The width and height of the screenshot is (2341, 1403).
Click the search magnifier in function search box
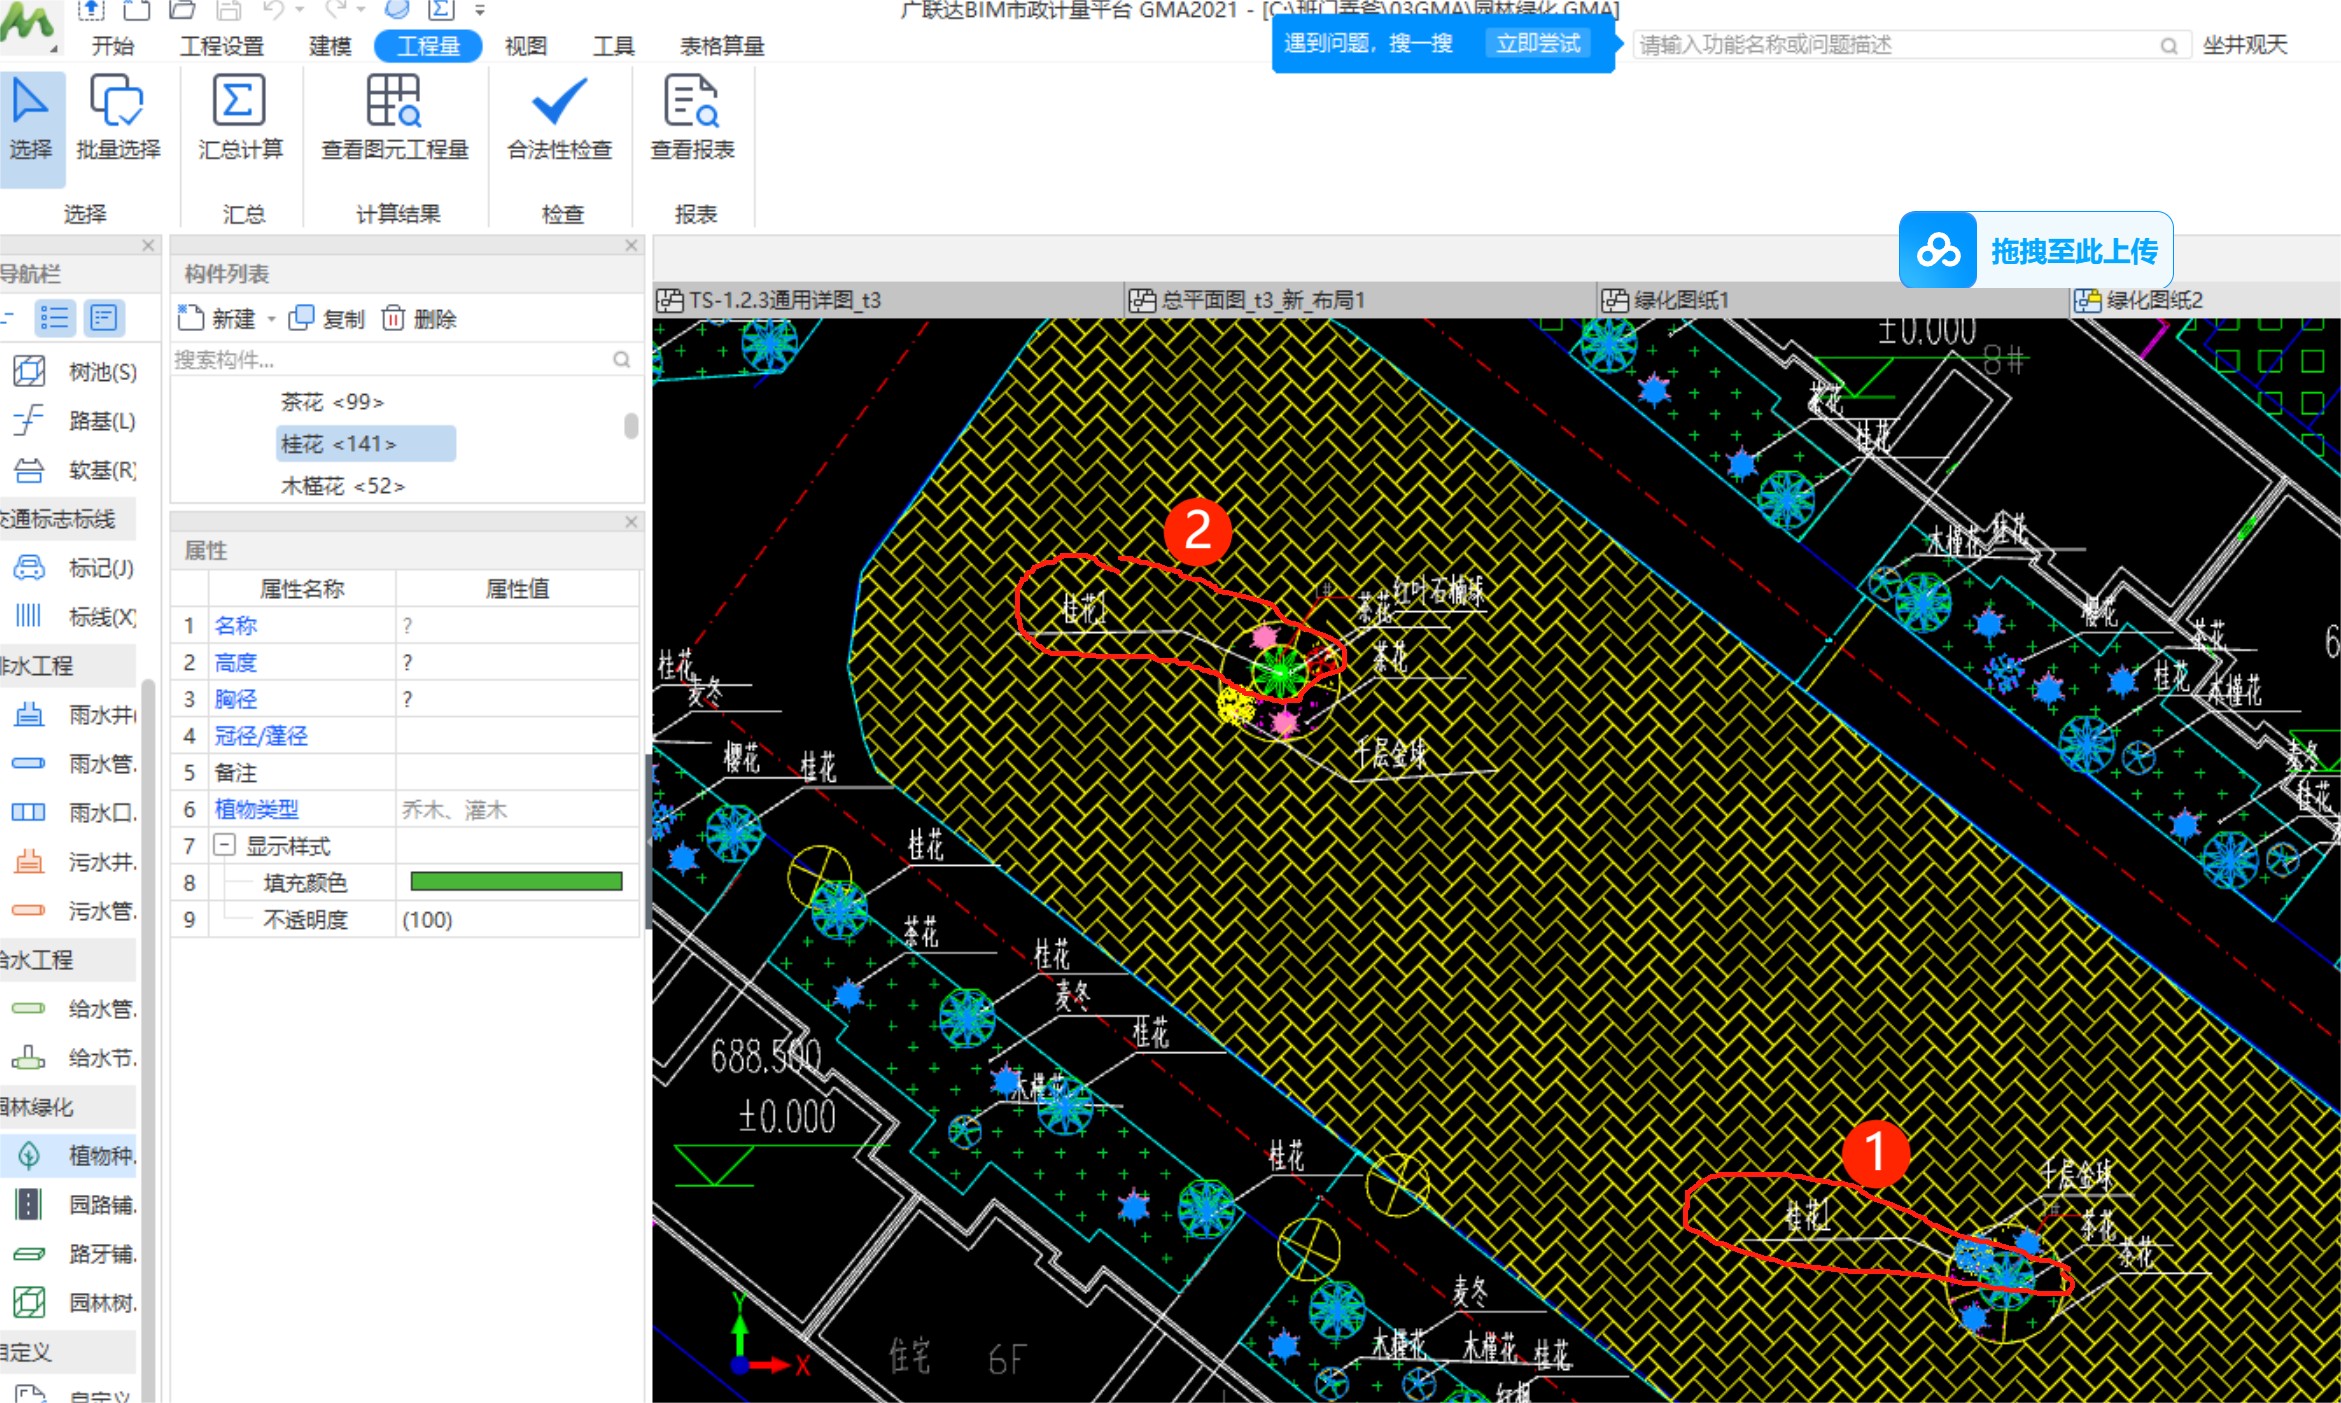click(2168, 45)
